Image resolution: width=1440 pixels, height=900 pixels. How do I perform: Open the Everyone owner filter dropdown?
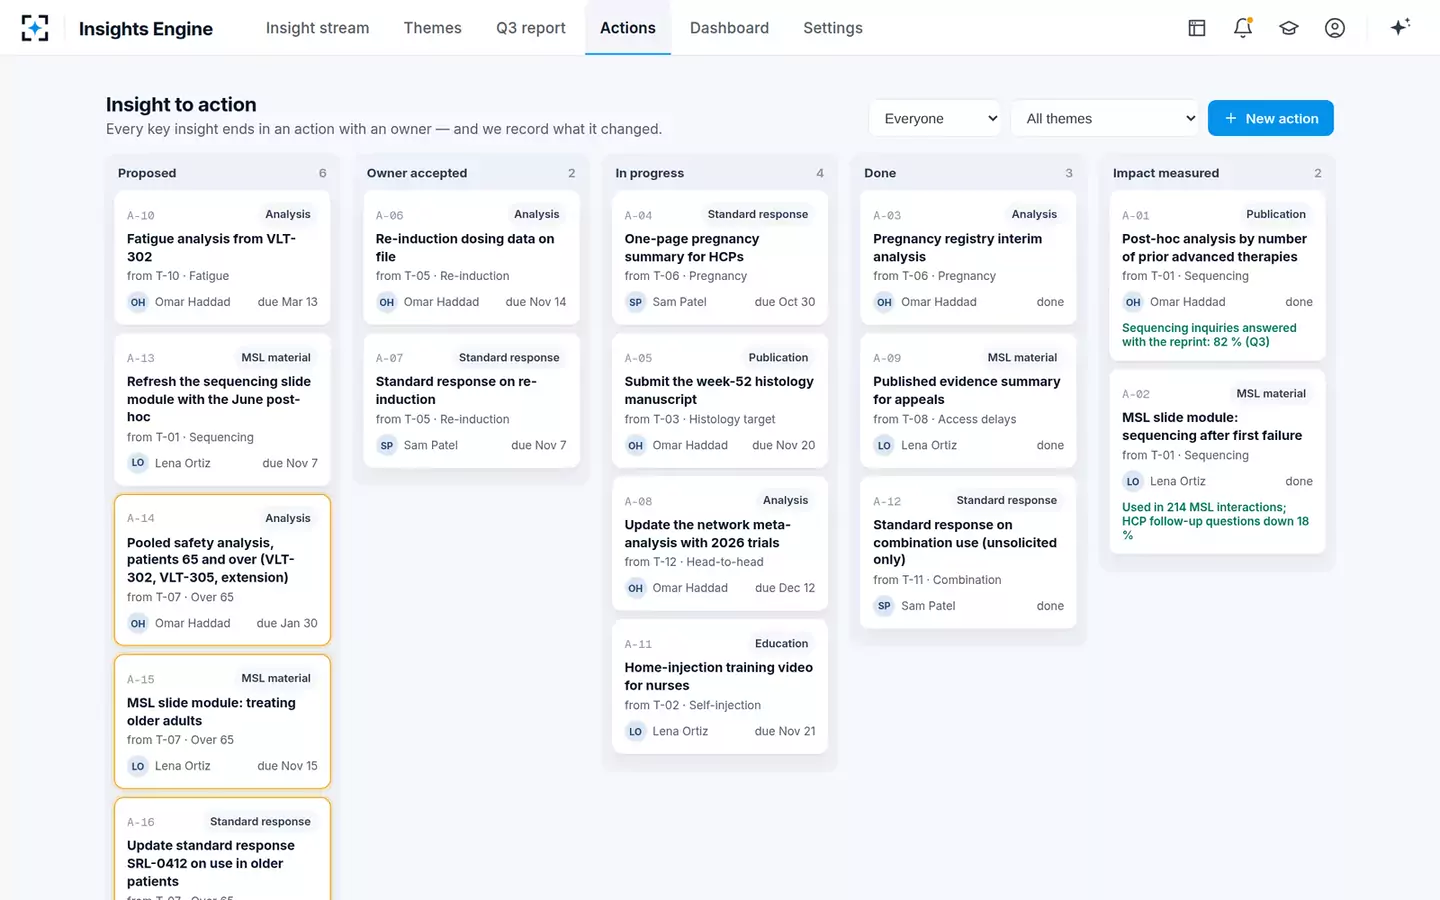click(x=936, y=118)
